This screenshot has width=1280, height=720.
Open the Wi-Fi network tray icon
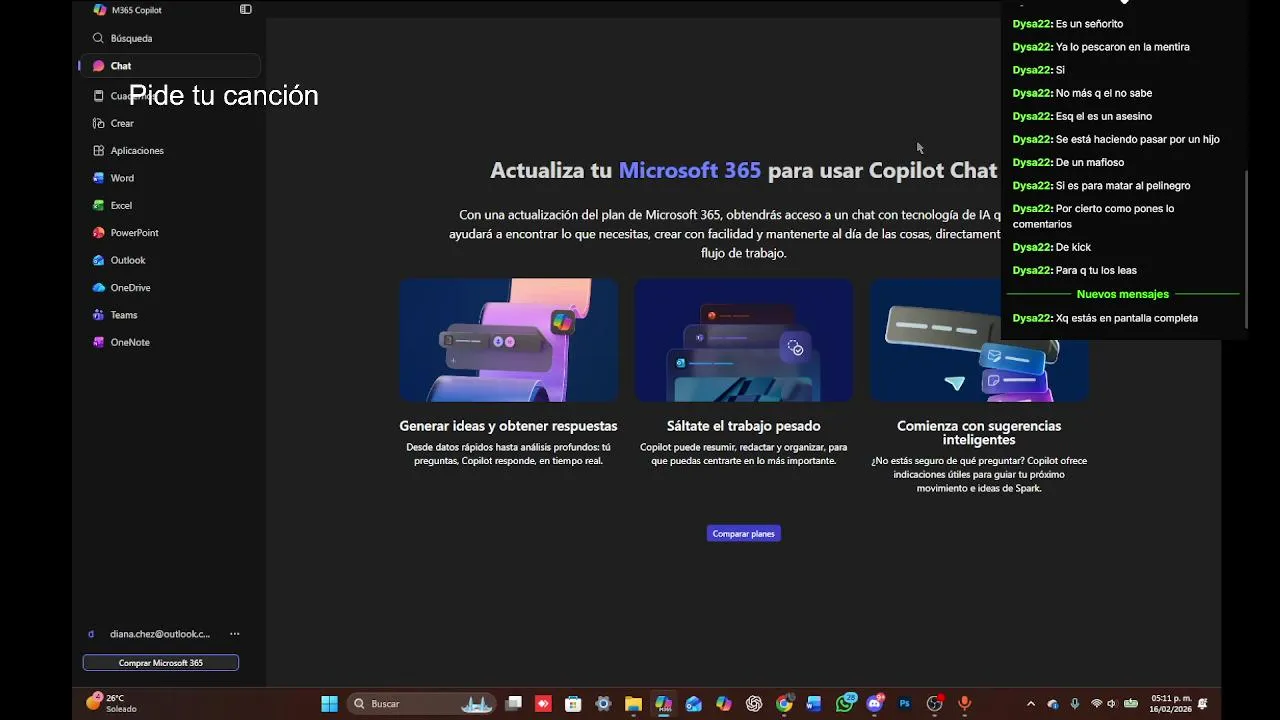tap(1096, 704)
